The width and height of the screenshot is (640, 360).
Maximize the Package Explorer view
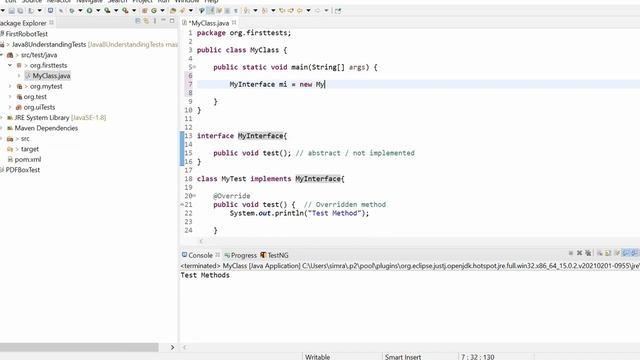172,20
